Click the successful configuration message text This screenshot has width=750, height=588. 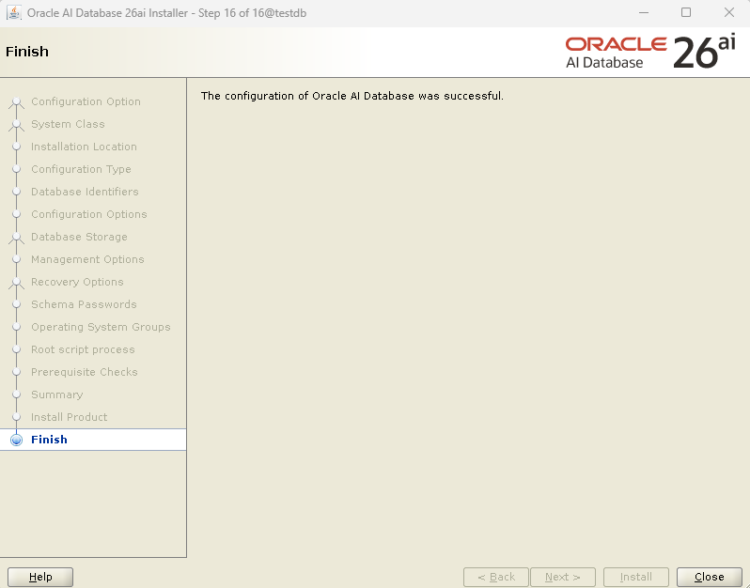pos(352,96)
